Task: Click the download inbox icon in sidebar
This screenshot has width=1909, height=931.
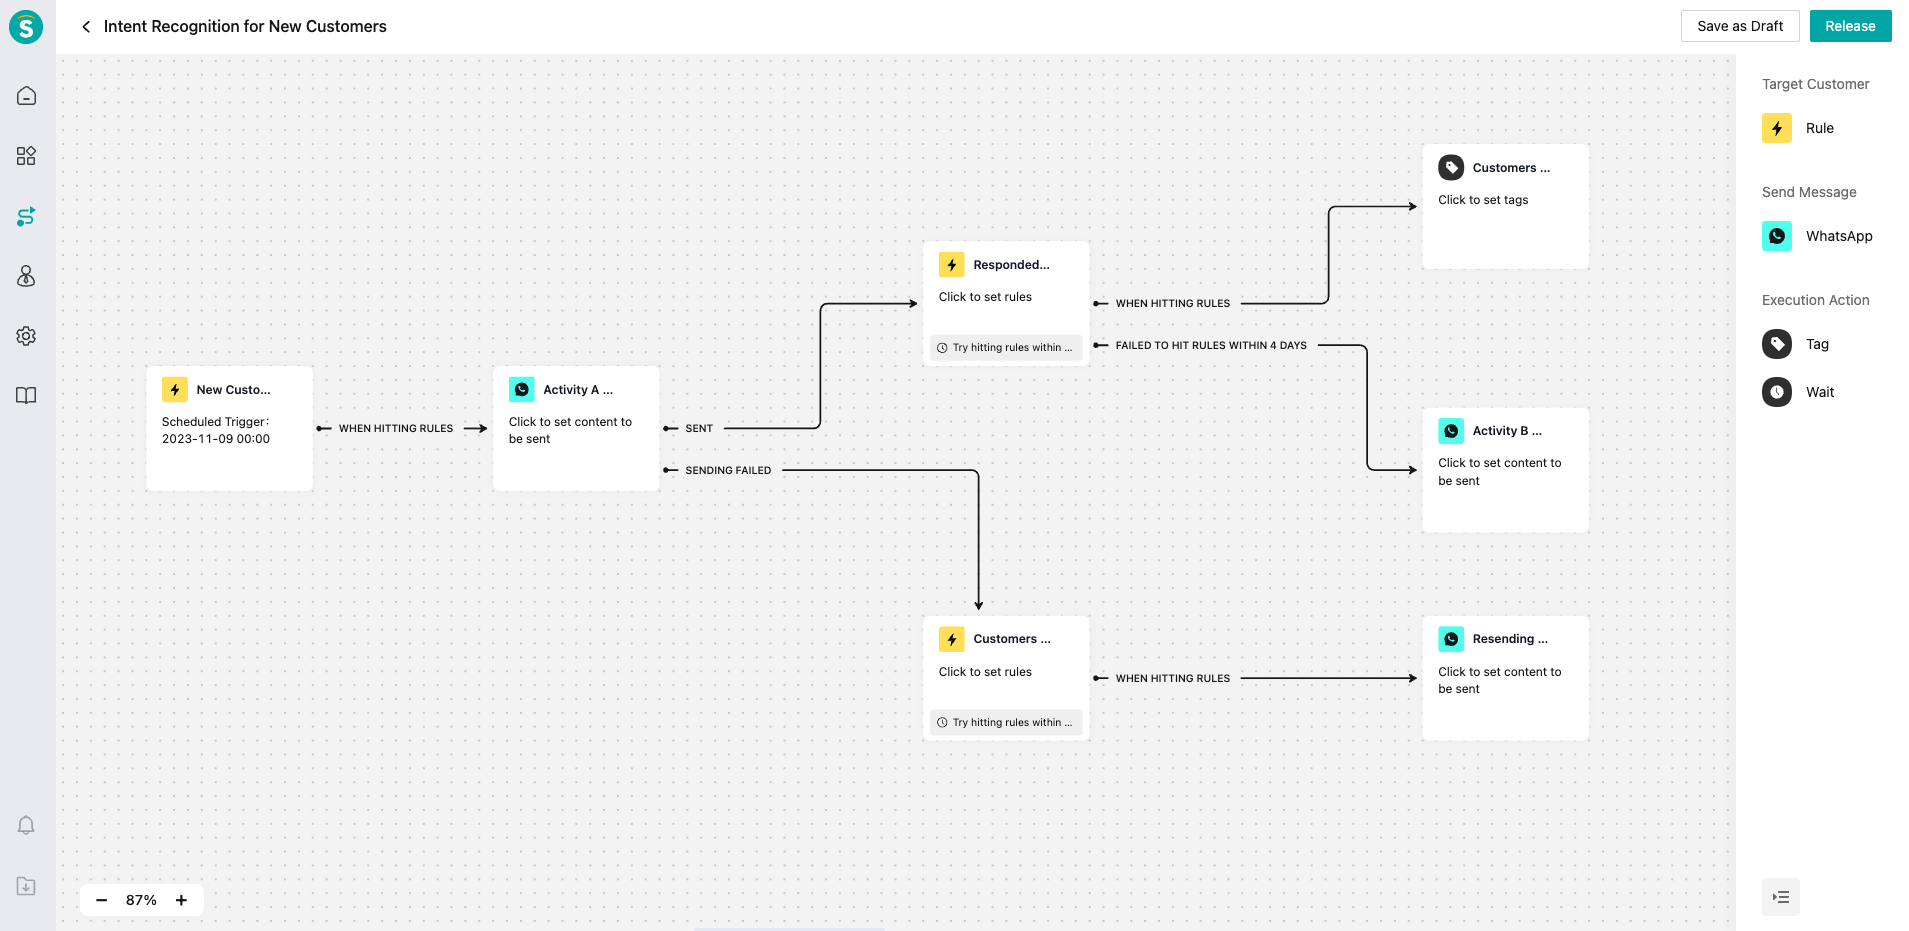Action: coord(27,886)
